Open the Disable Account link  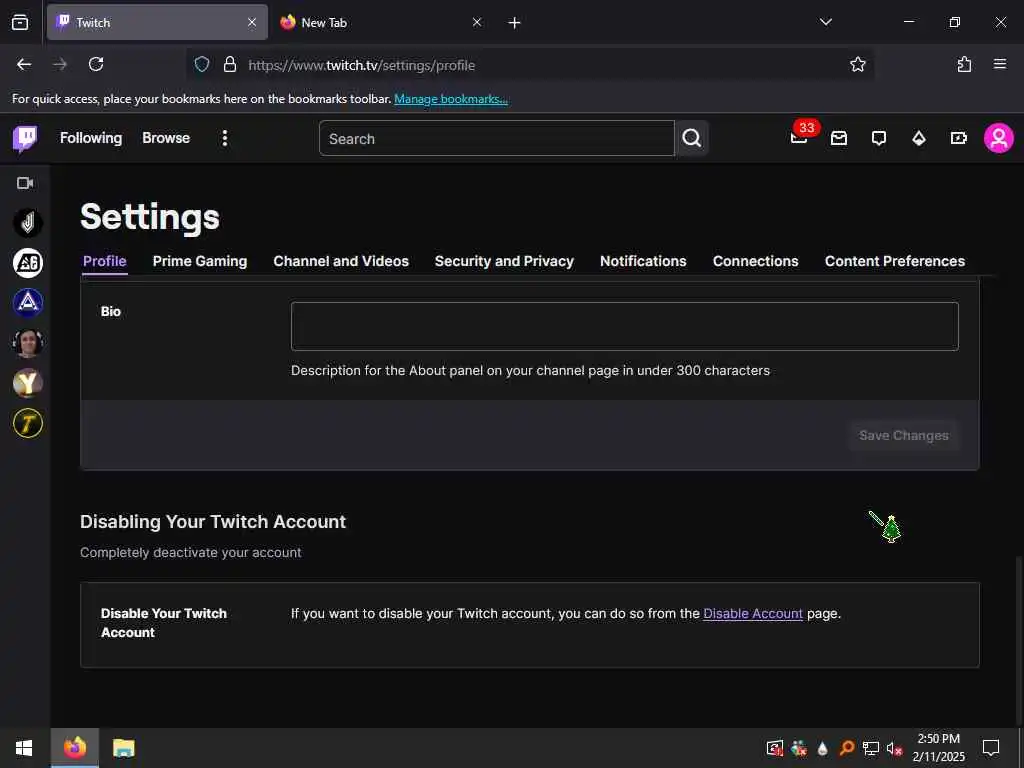[x=753, y=614]
